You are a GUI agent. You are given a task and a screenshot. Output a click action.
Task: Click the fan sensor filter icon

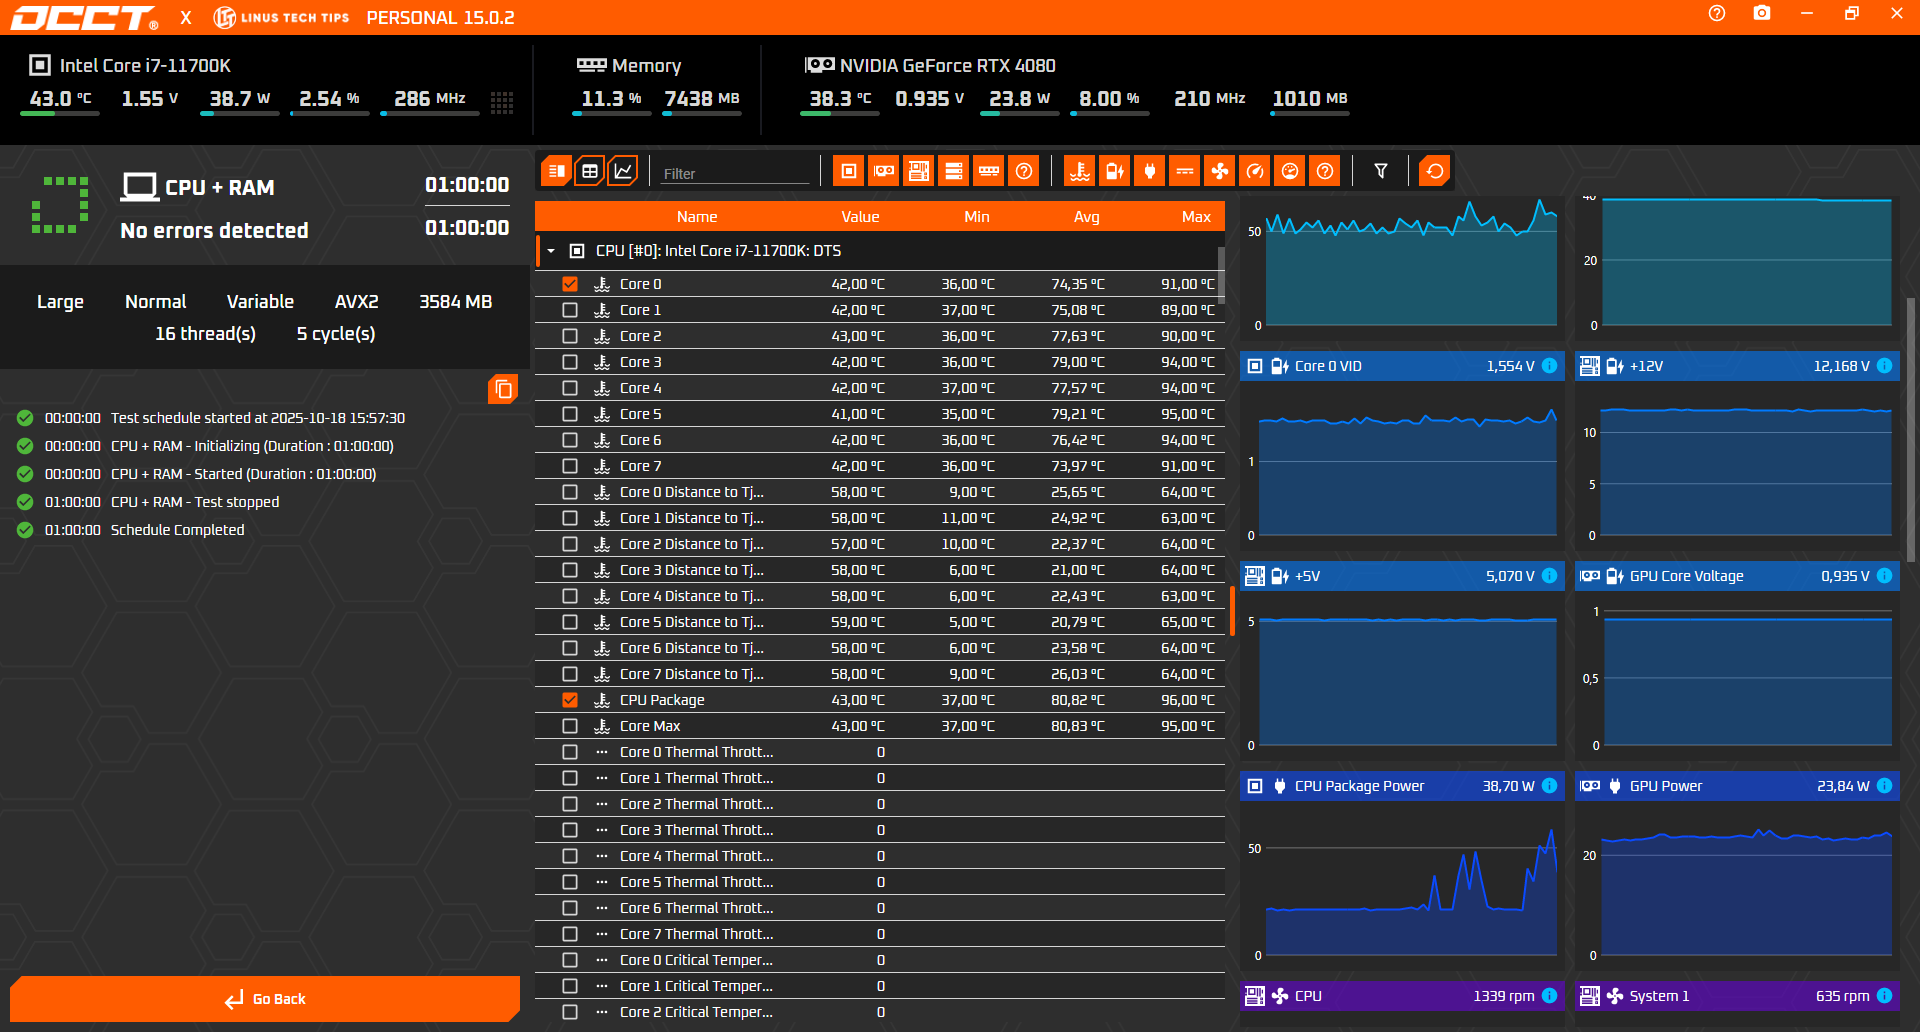(x=1220, y=171)
